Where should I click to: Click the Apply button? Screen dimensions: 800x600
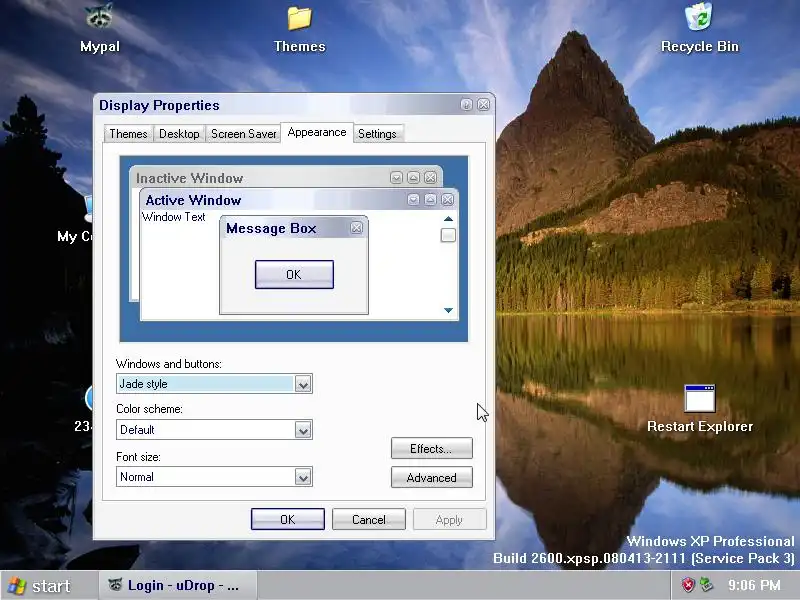tap(449, 519)
